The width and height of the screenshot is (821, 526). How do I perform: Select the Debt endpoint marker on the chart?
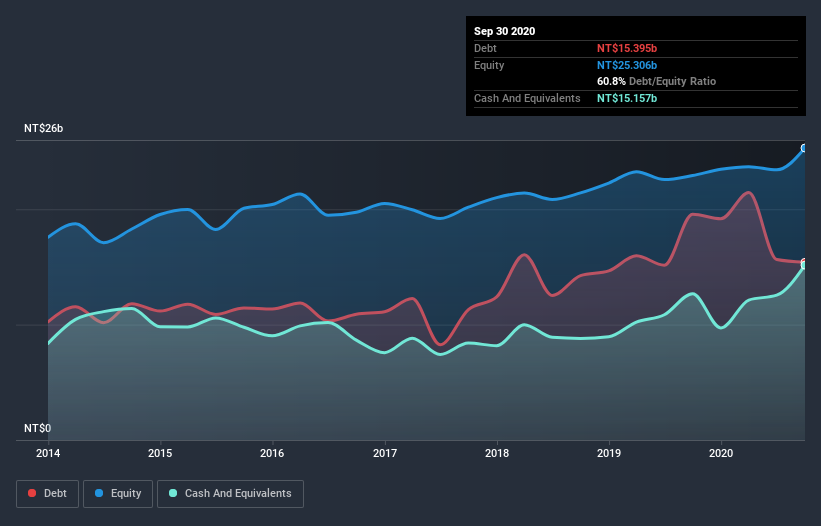point(804,262)
